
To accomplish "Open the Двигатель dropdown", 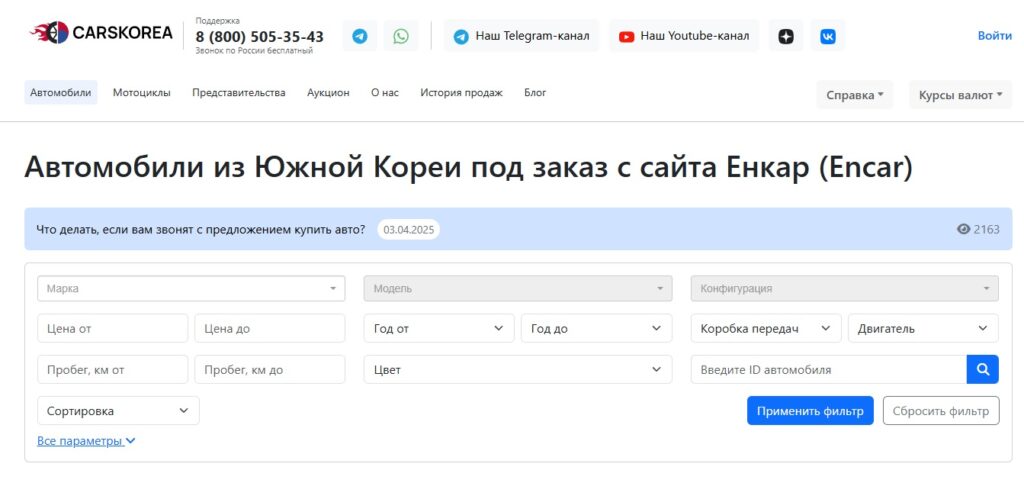I will pos(923,328).
